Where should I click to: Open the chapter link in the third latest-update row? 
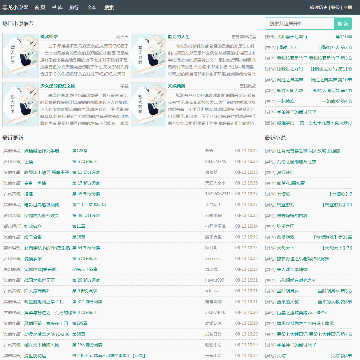[86, 172]
